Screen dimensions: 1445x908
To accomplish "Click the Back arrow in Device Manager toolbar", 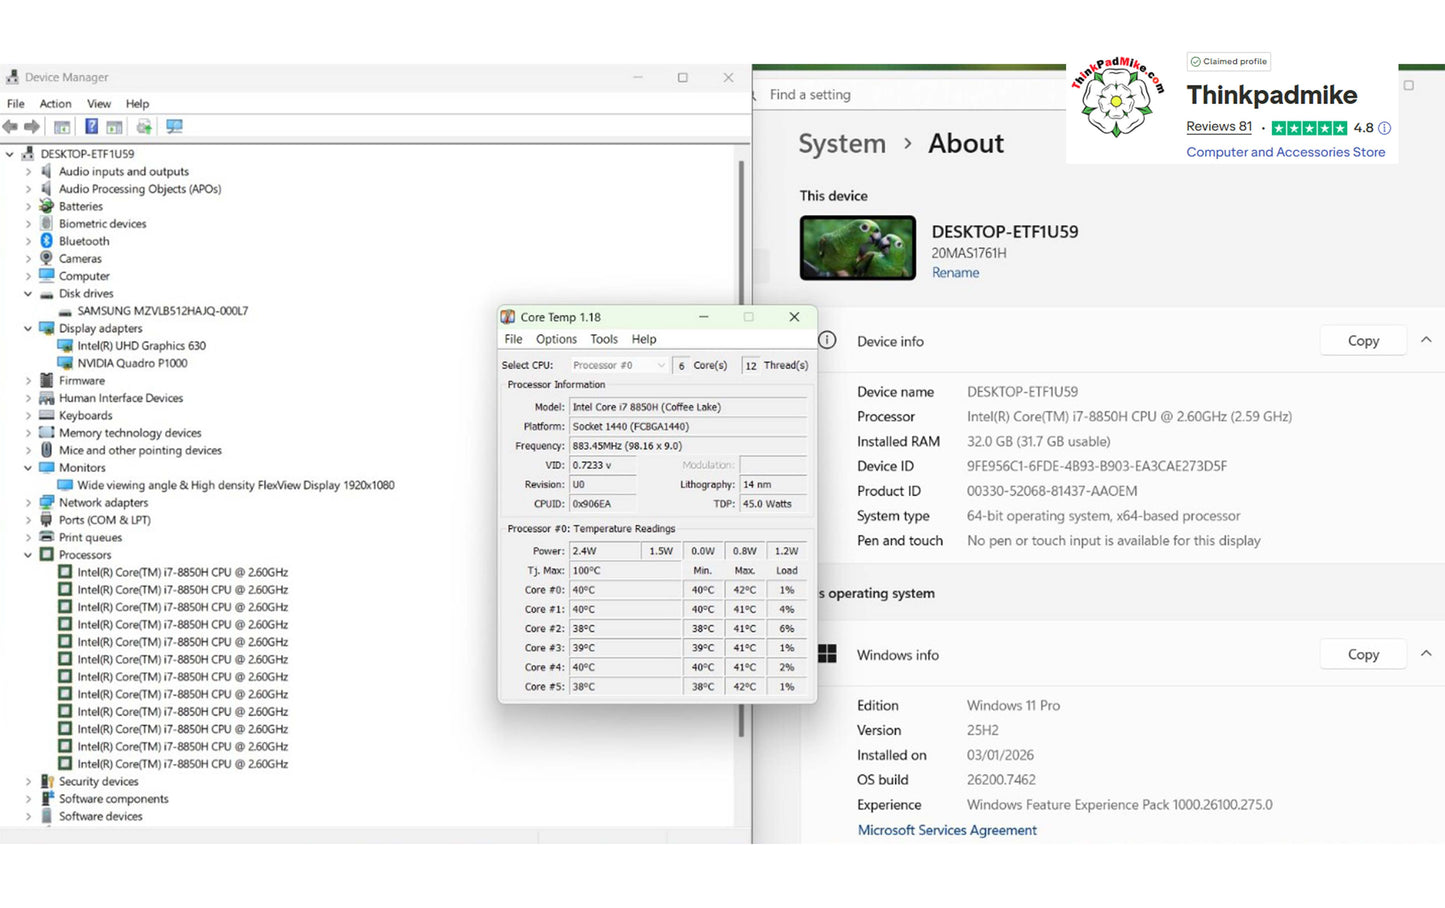I will (10, 127).
